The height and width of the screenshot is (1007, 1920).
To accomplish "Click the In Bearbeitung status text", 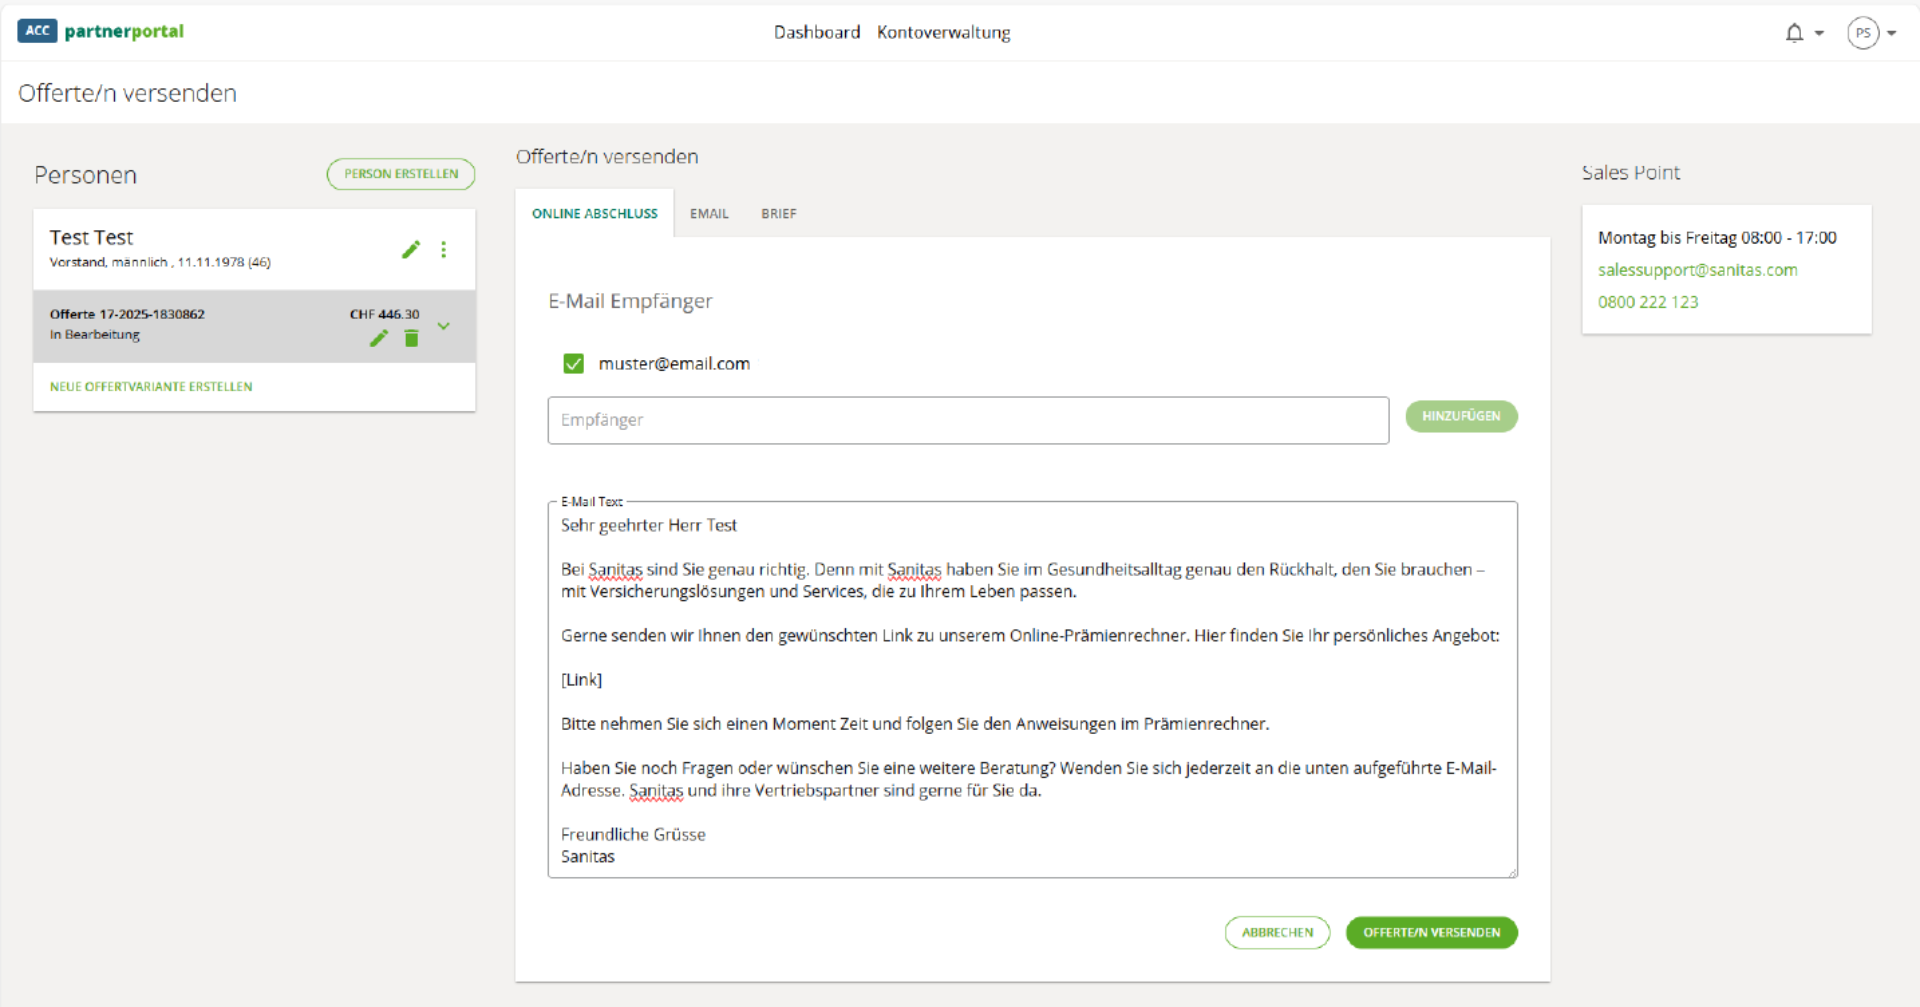I will click(x=95, y=335).
